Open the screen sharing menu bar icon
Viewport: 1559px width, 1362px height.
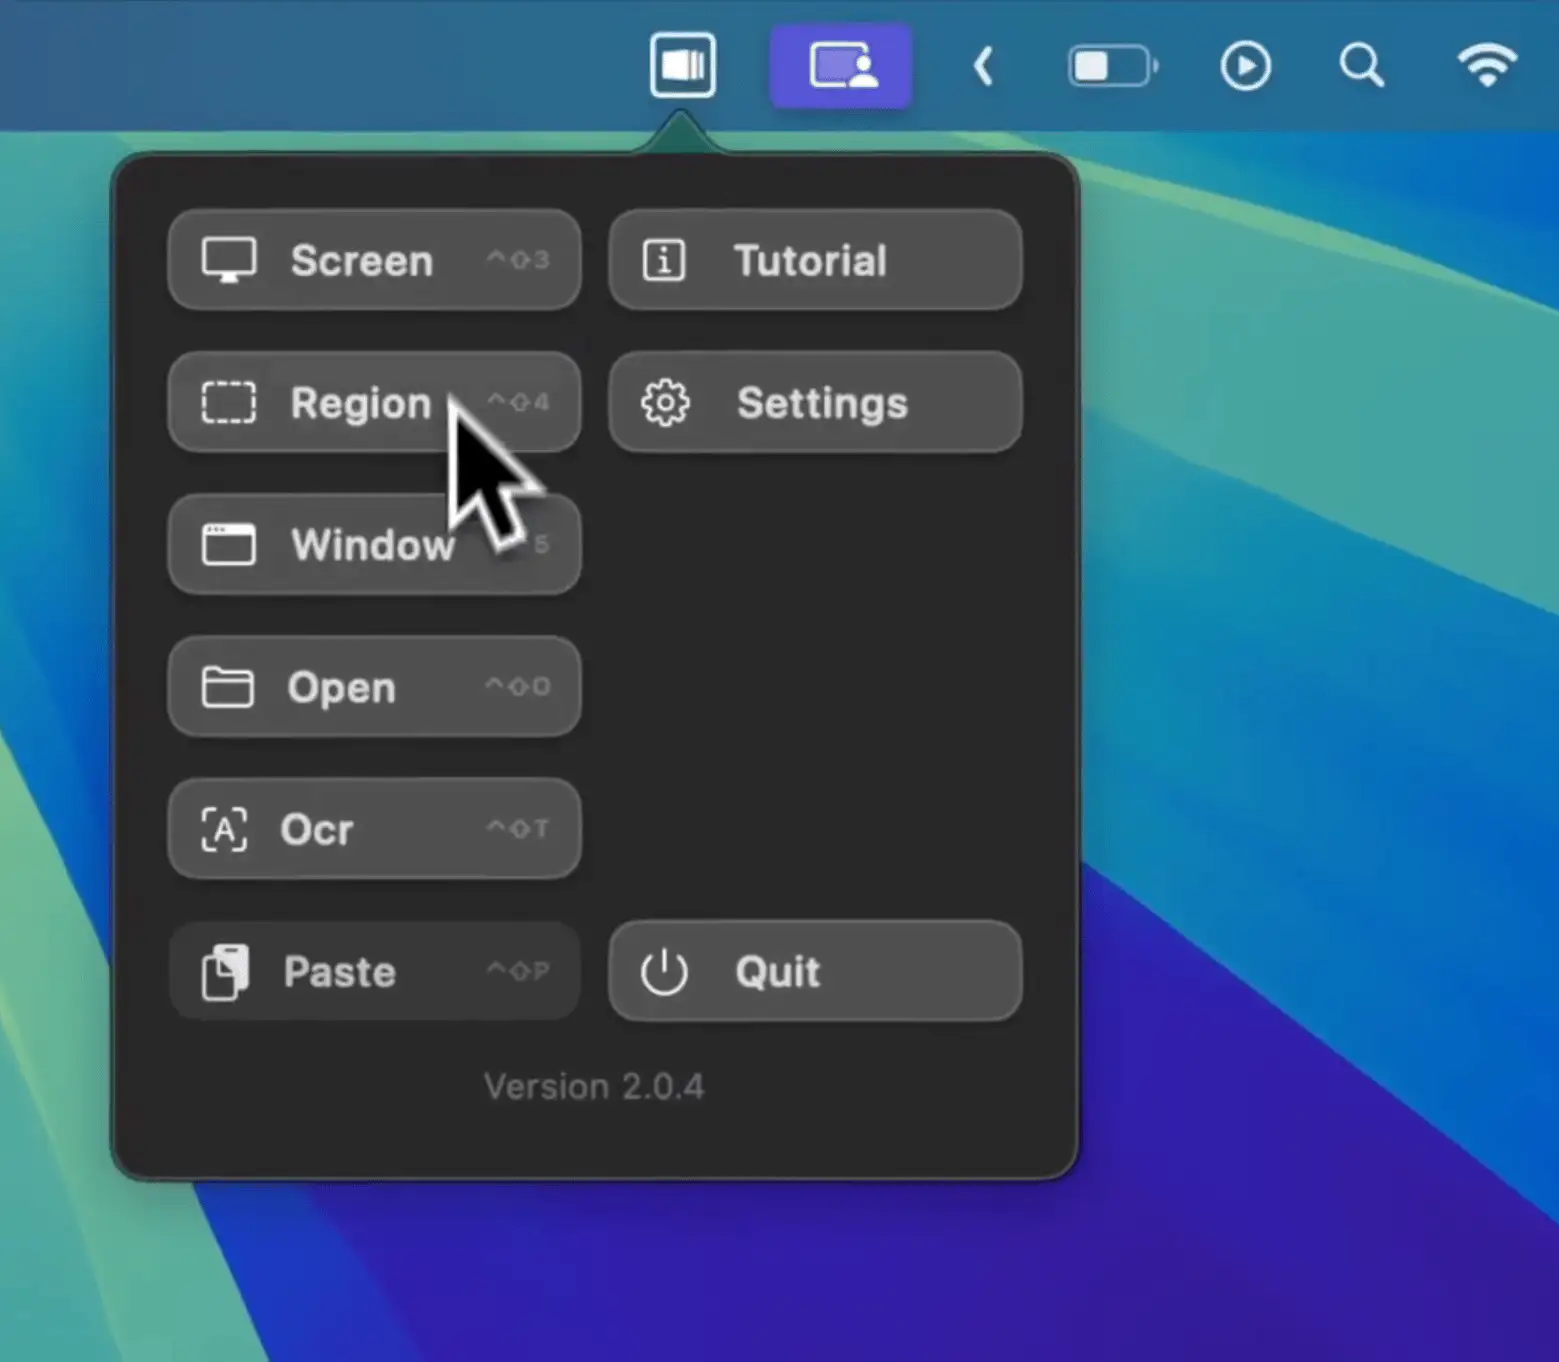841,67
